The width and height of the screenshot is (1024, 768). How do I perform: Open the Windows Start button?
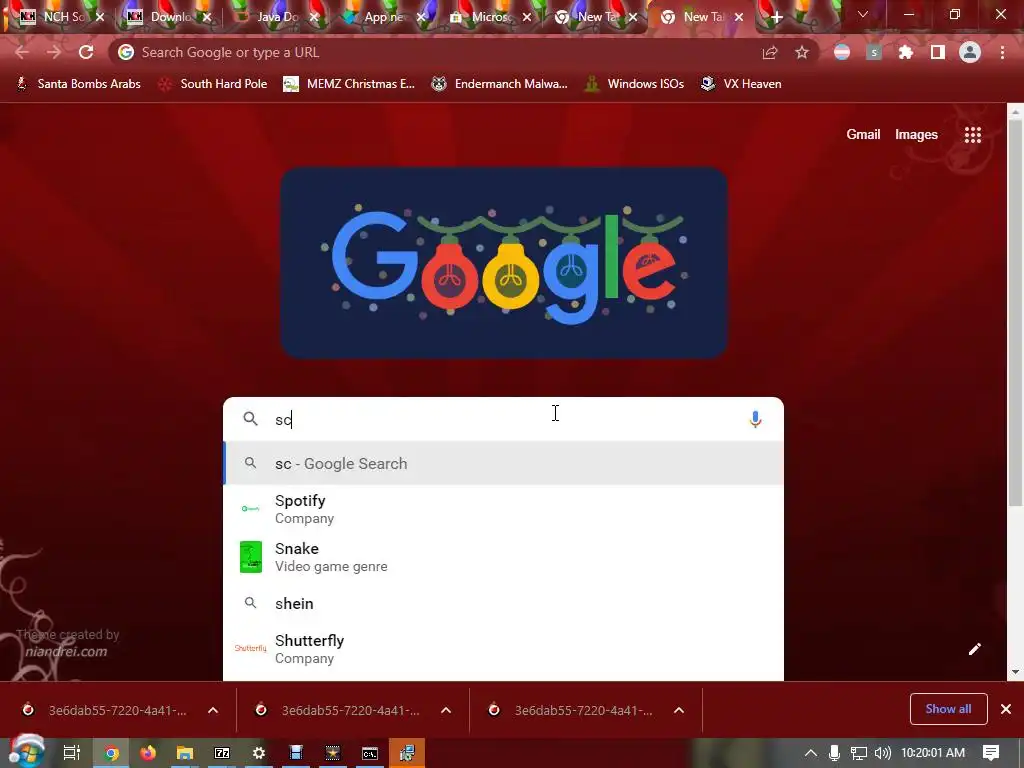point(25,752)
